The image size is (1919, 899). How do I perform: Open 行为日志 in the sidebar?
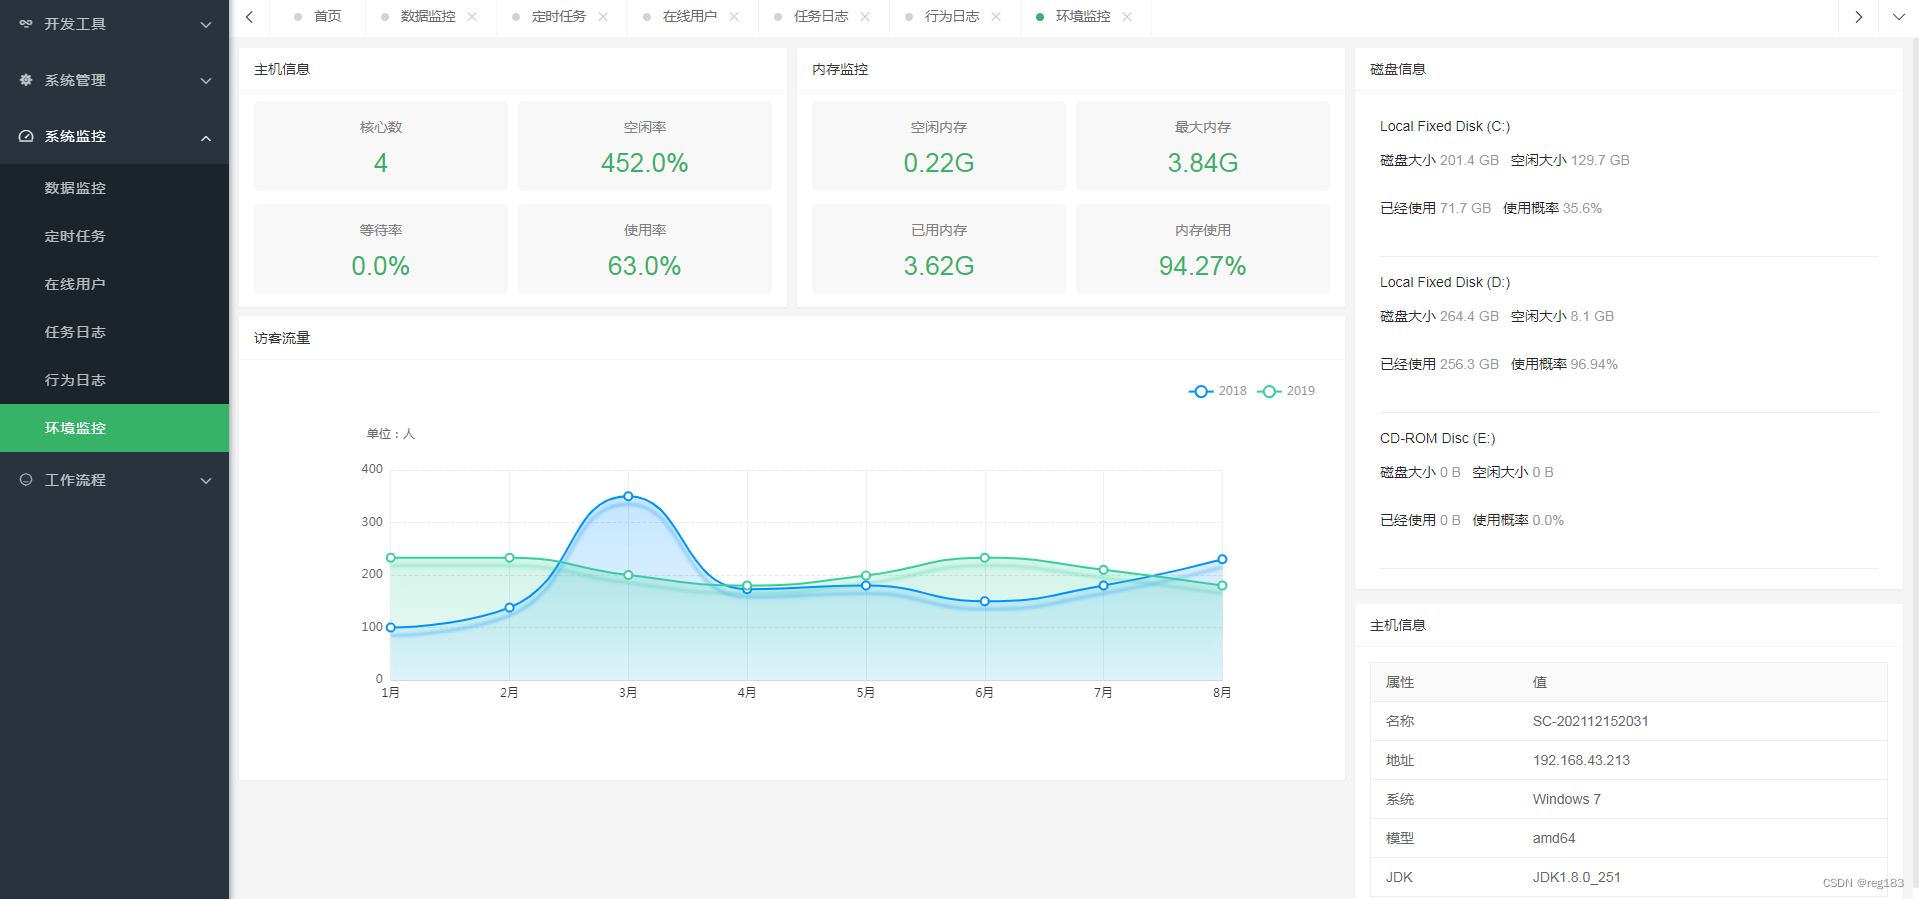click(114, 380)
